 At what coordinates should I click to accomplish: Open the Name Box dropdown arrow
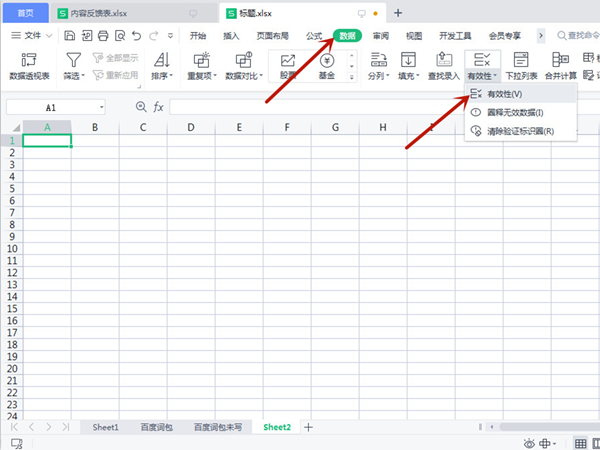tap(101, 106)
